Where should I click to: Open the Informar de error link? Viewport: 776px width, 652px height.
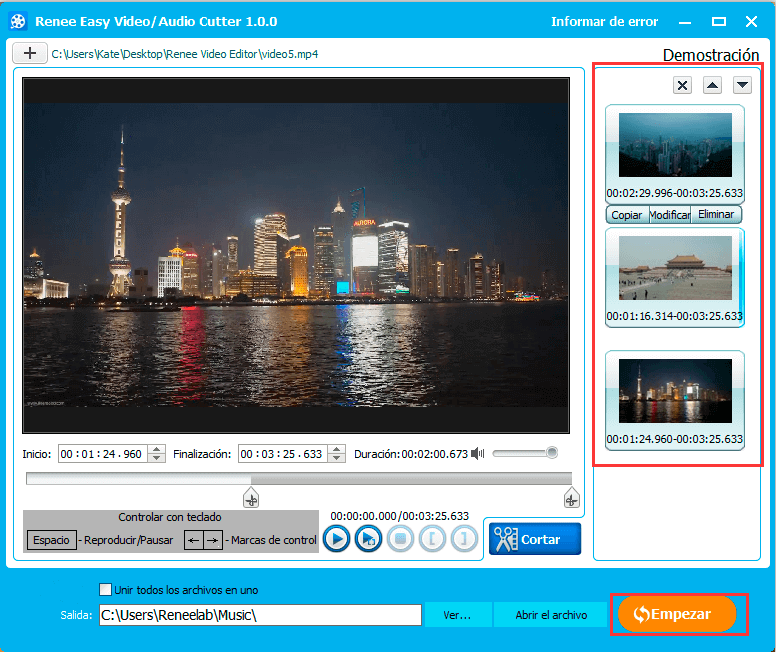click(604, 22)
